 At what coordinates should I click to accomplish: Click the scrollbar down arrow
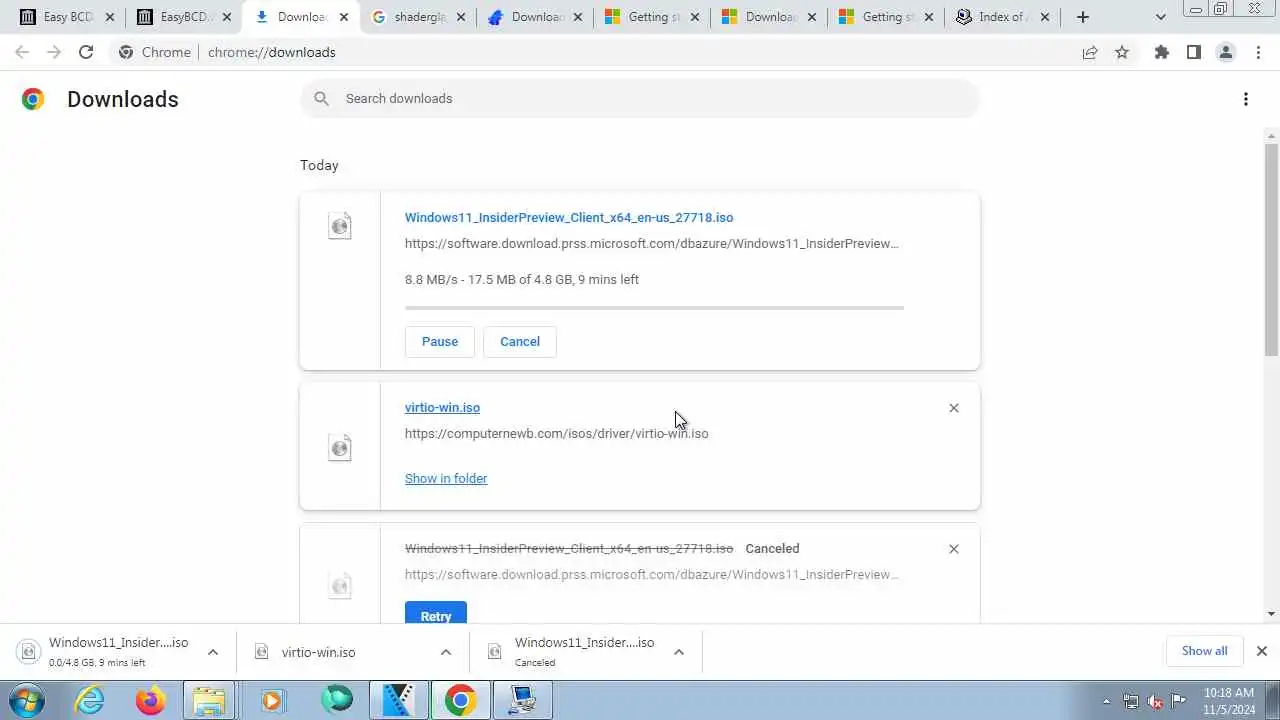pos(1272,614)
